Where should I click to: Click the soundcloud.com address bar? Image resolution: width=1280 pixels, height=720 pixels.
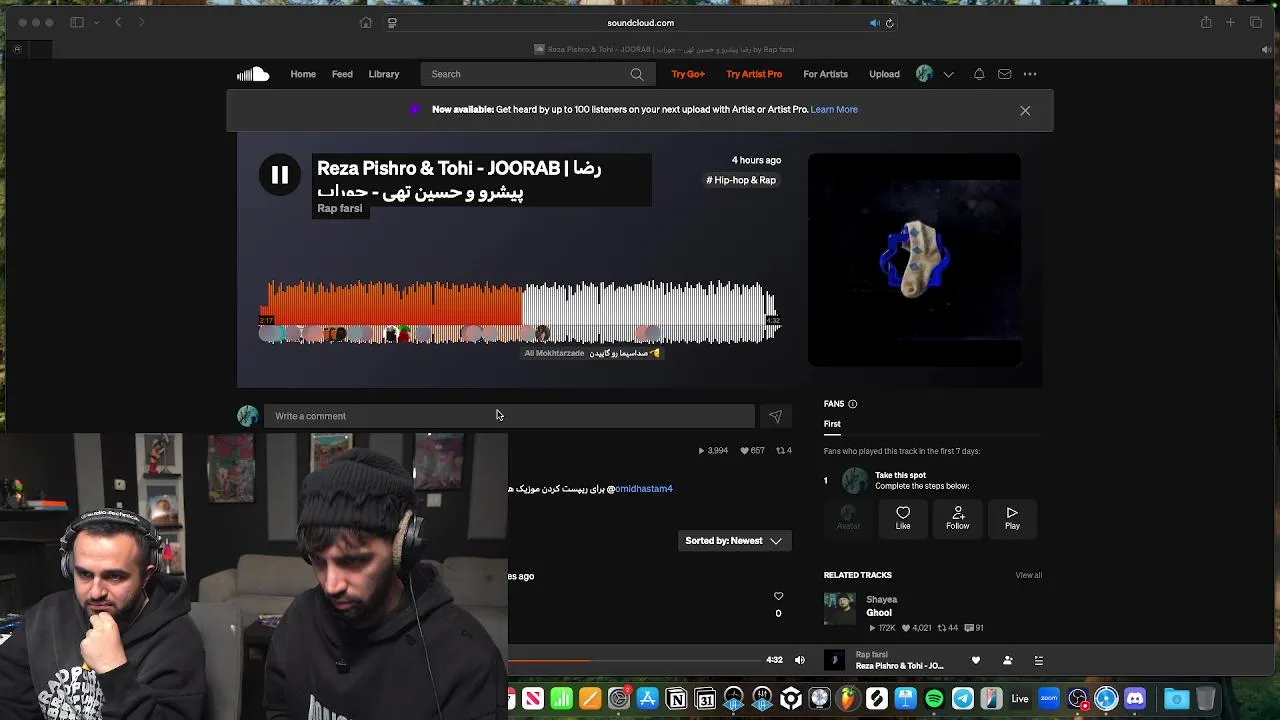(x=640, y=23)
